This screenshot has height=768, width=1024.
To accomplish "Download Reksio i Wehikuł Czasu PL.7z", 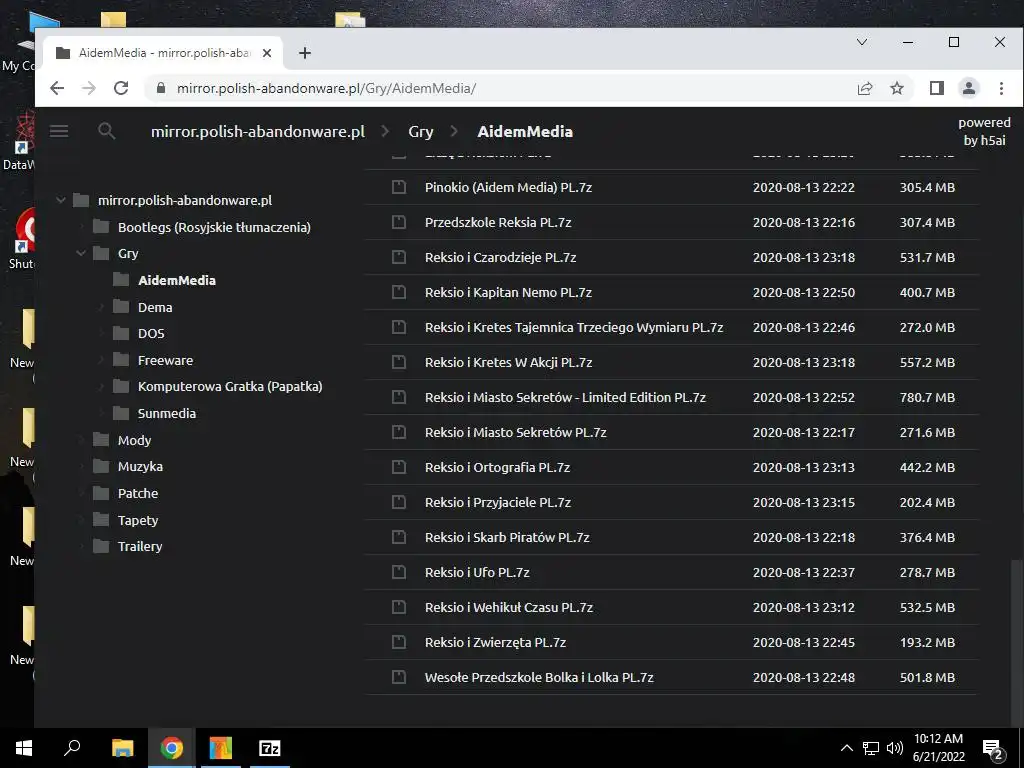I will (x=509, y=607).
